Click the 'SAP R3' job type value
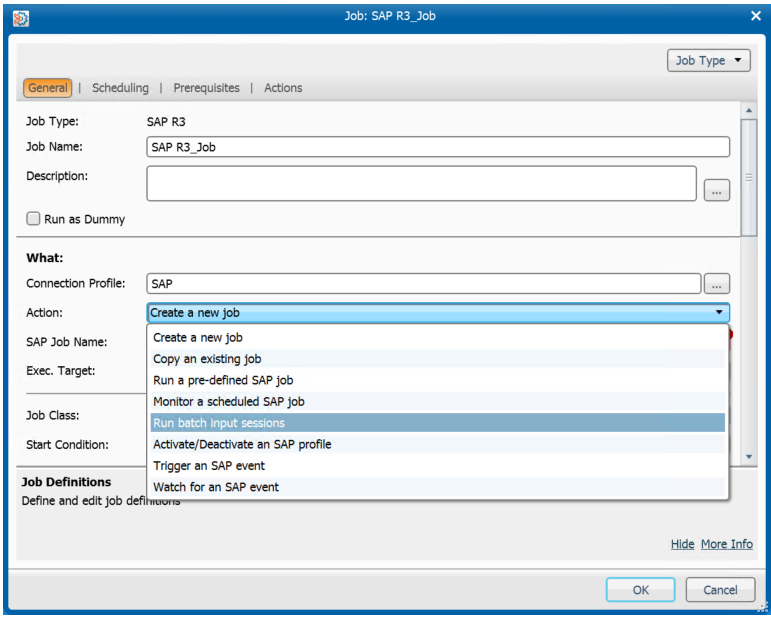The image size is (771, 618). [166, 122]
